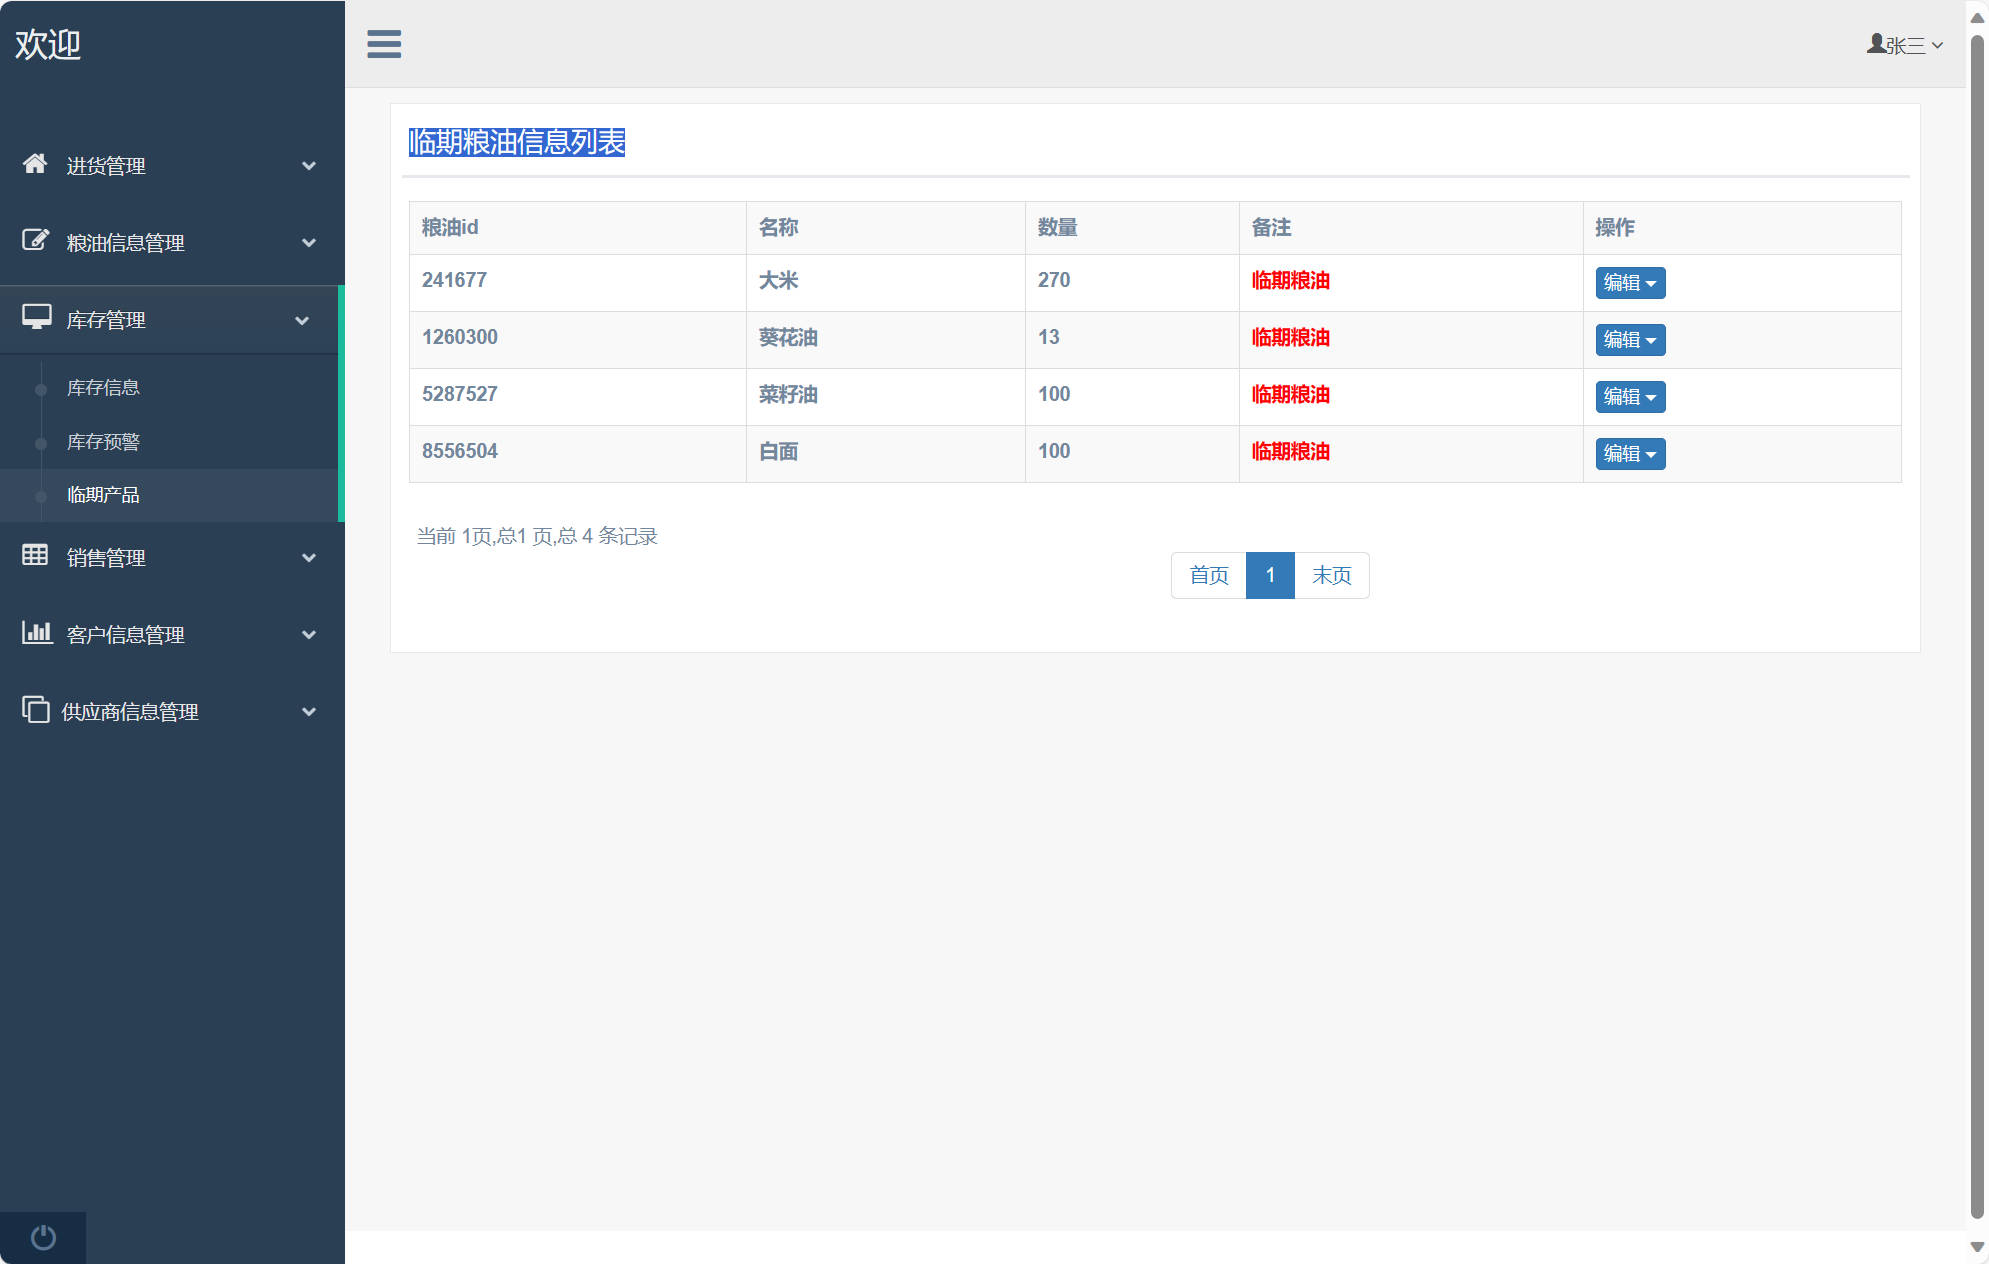Click the vertical scrollbar down arrow
The image size is (1989, 1264).
[1977, 1247]
